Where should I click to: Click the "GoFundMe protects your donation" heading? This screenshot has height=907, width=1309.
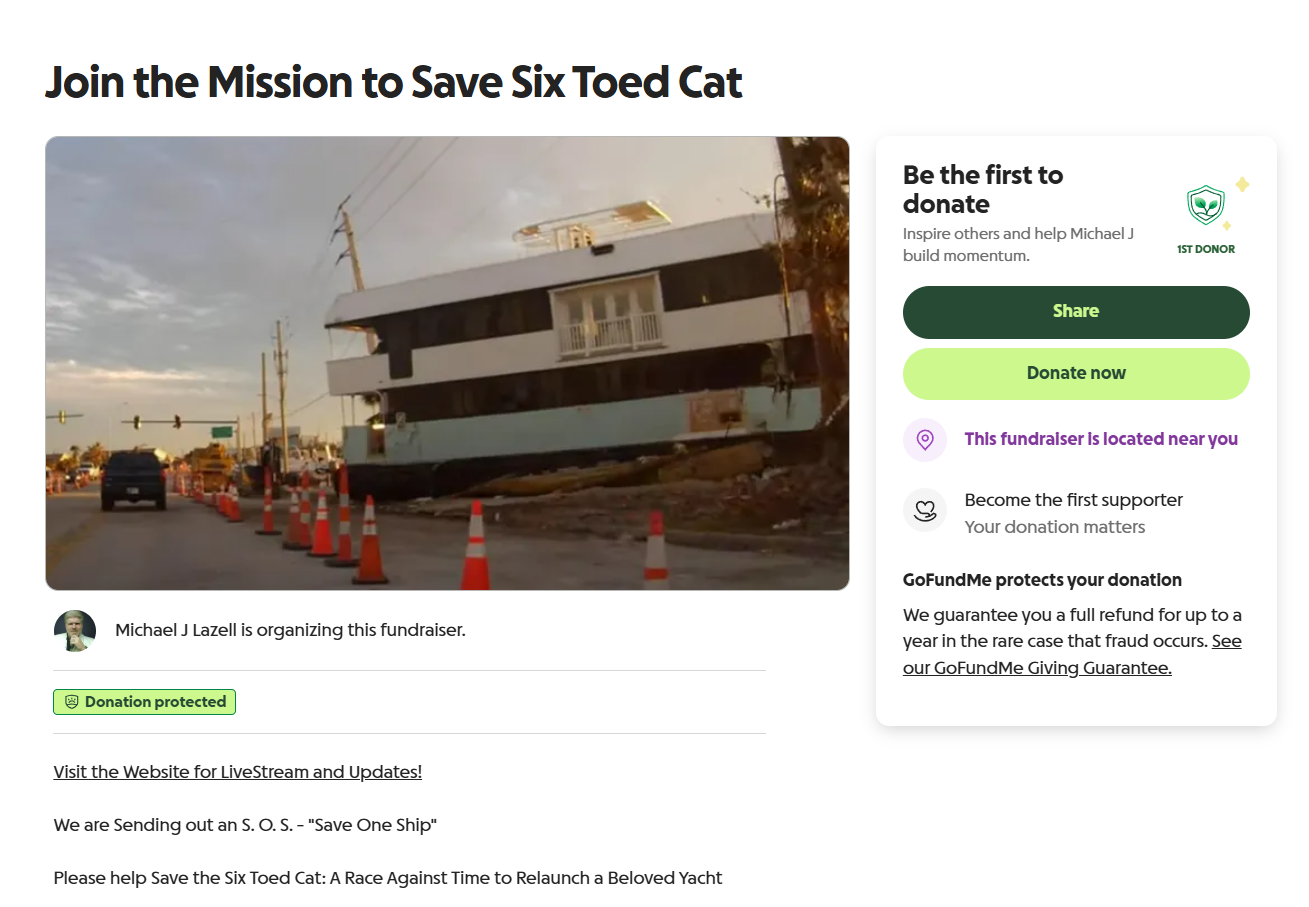click(1042, 580)
